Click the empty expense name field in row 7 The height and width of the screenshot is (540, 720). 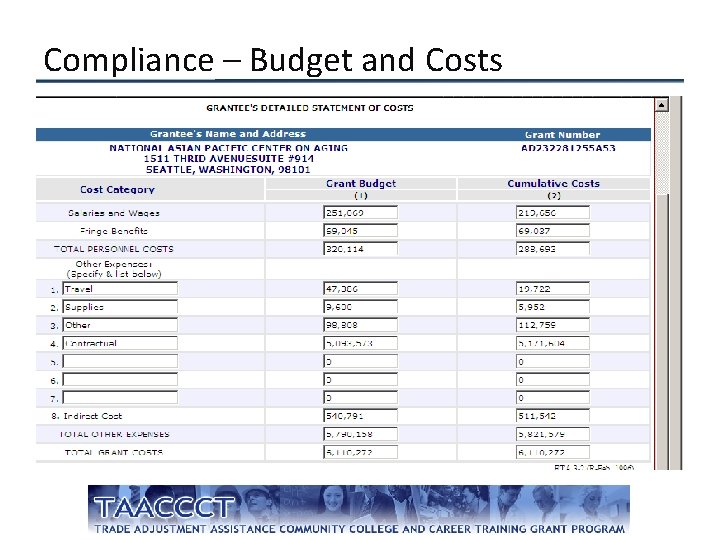click(120, 397)
